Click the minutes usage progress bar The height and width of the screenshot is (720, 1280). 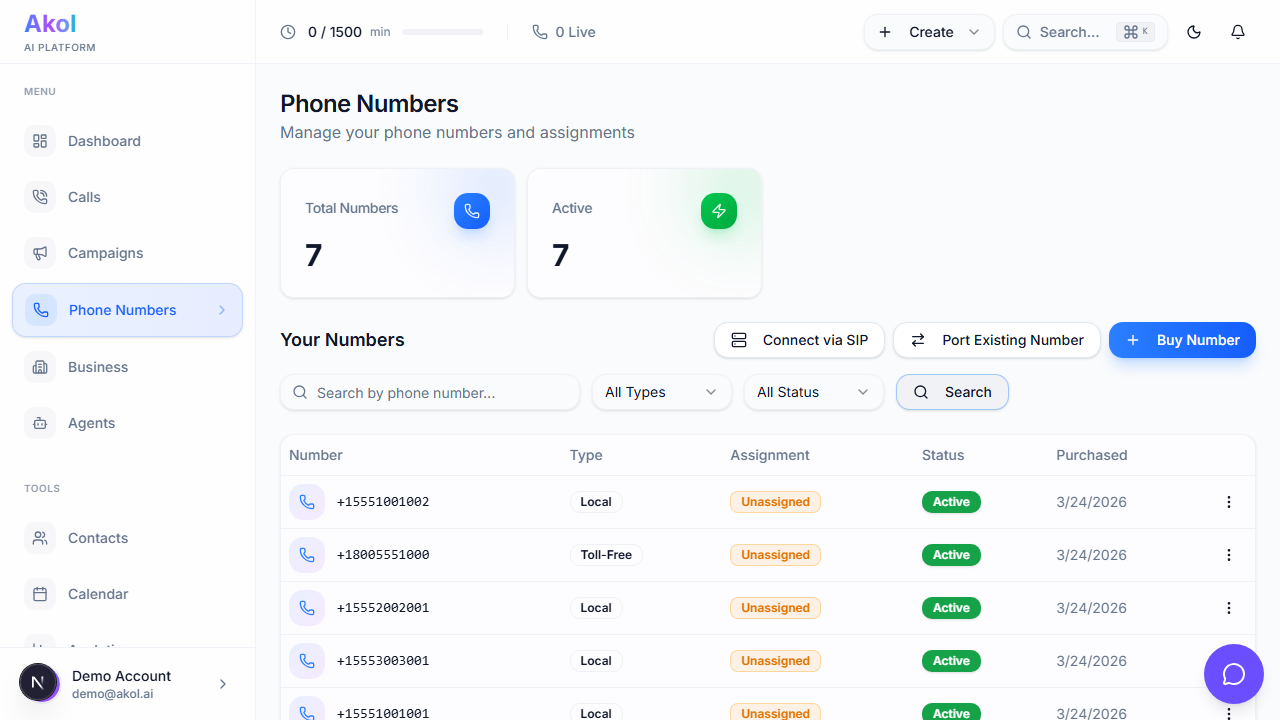point(442,32)
